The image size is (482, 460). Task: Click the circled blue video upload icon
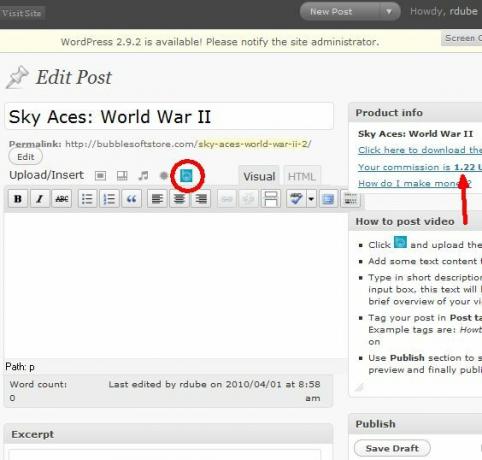coord(186,175)
